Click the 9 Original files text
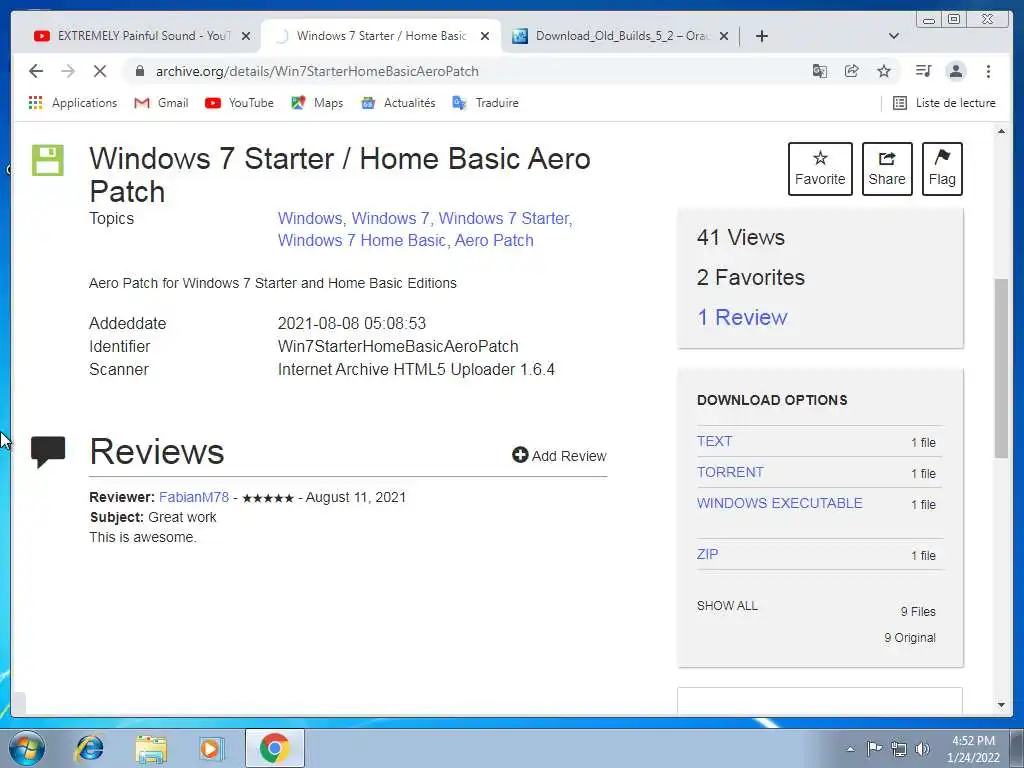The image size is (1024, 768). click(x=910, y=637)
